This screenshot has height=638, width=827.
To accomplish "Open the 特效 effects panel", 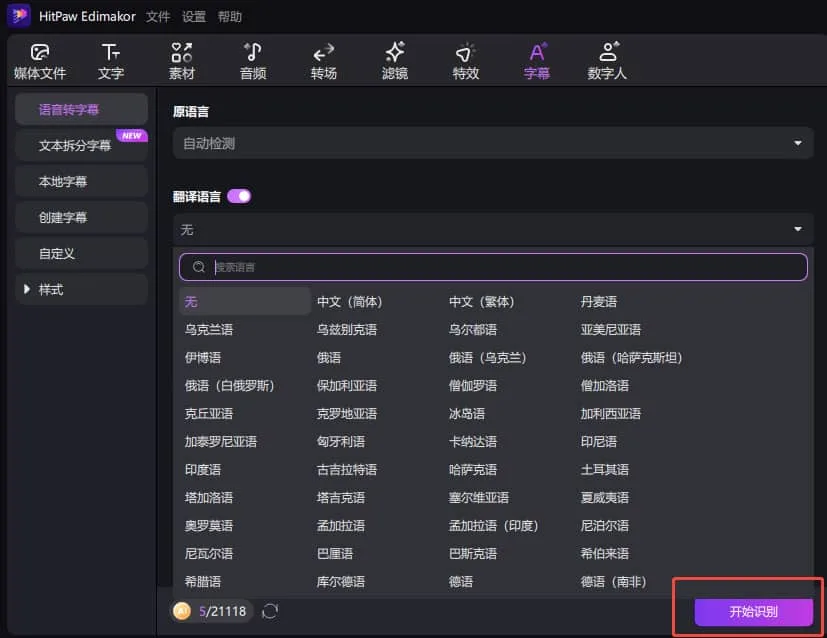I will tap(465, 59).
